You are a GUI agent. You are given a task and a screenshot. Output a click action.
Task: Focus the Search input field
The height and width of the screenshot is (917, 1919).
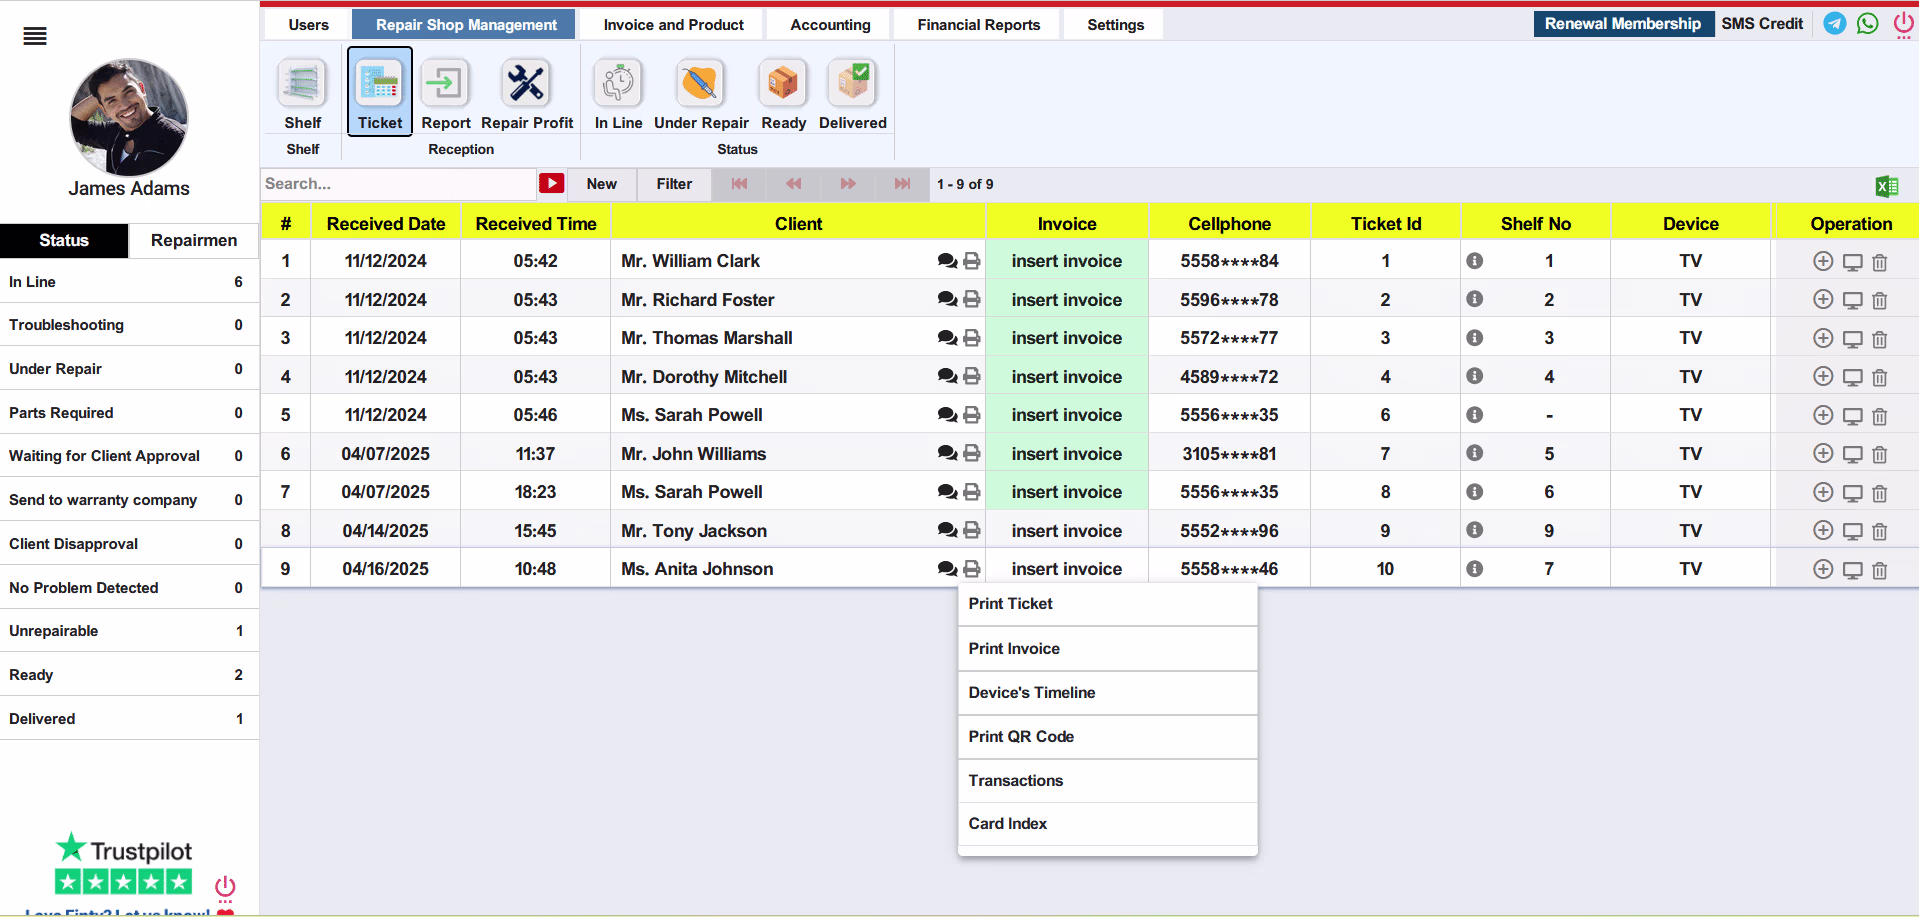pyautogui.click(x=398, y=184)
